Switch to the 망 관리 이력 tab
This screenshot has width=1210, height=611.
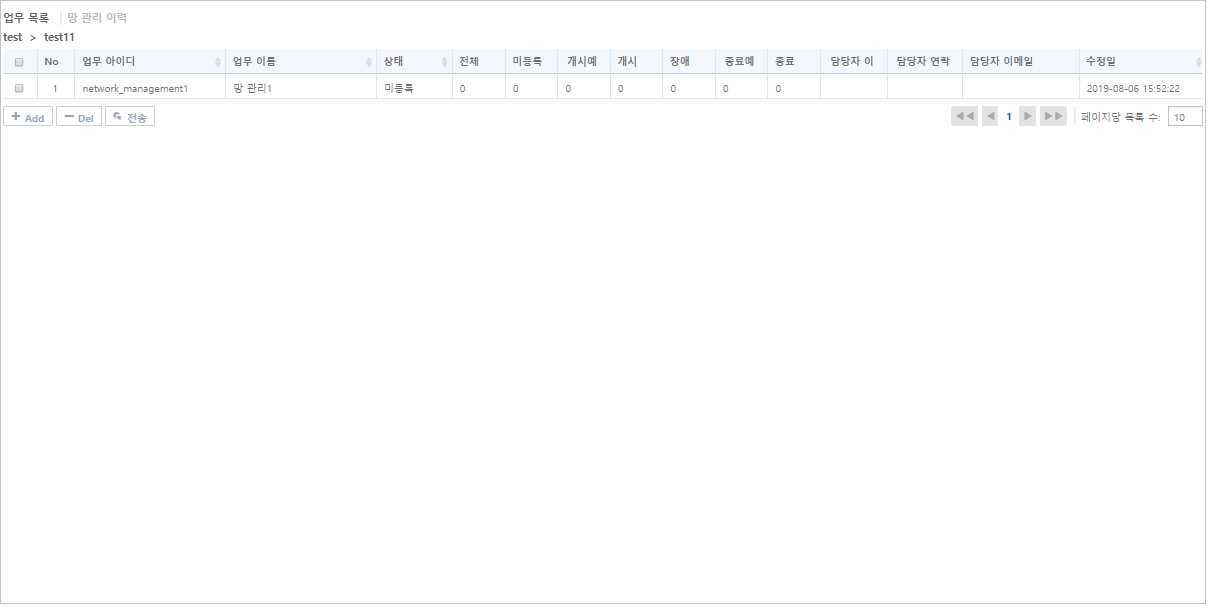coord(98,16)
